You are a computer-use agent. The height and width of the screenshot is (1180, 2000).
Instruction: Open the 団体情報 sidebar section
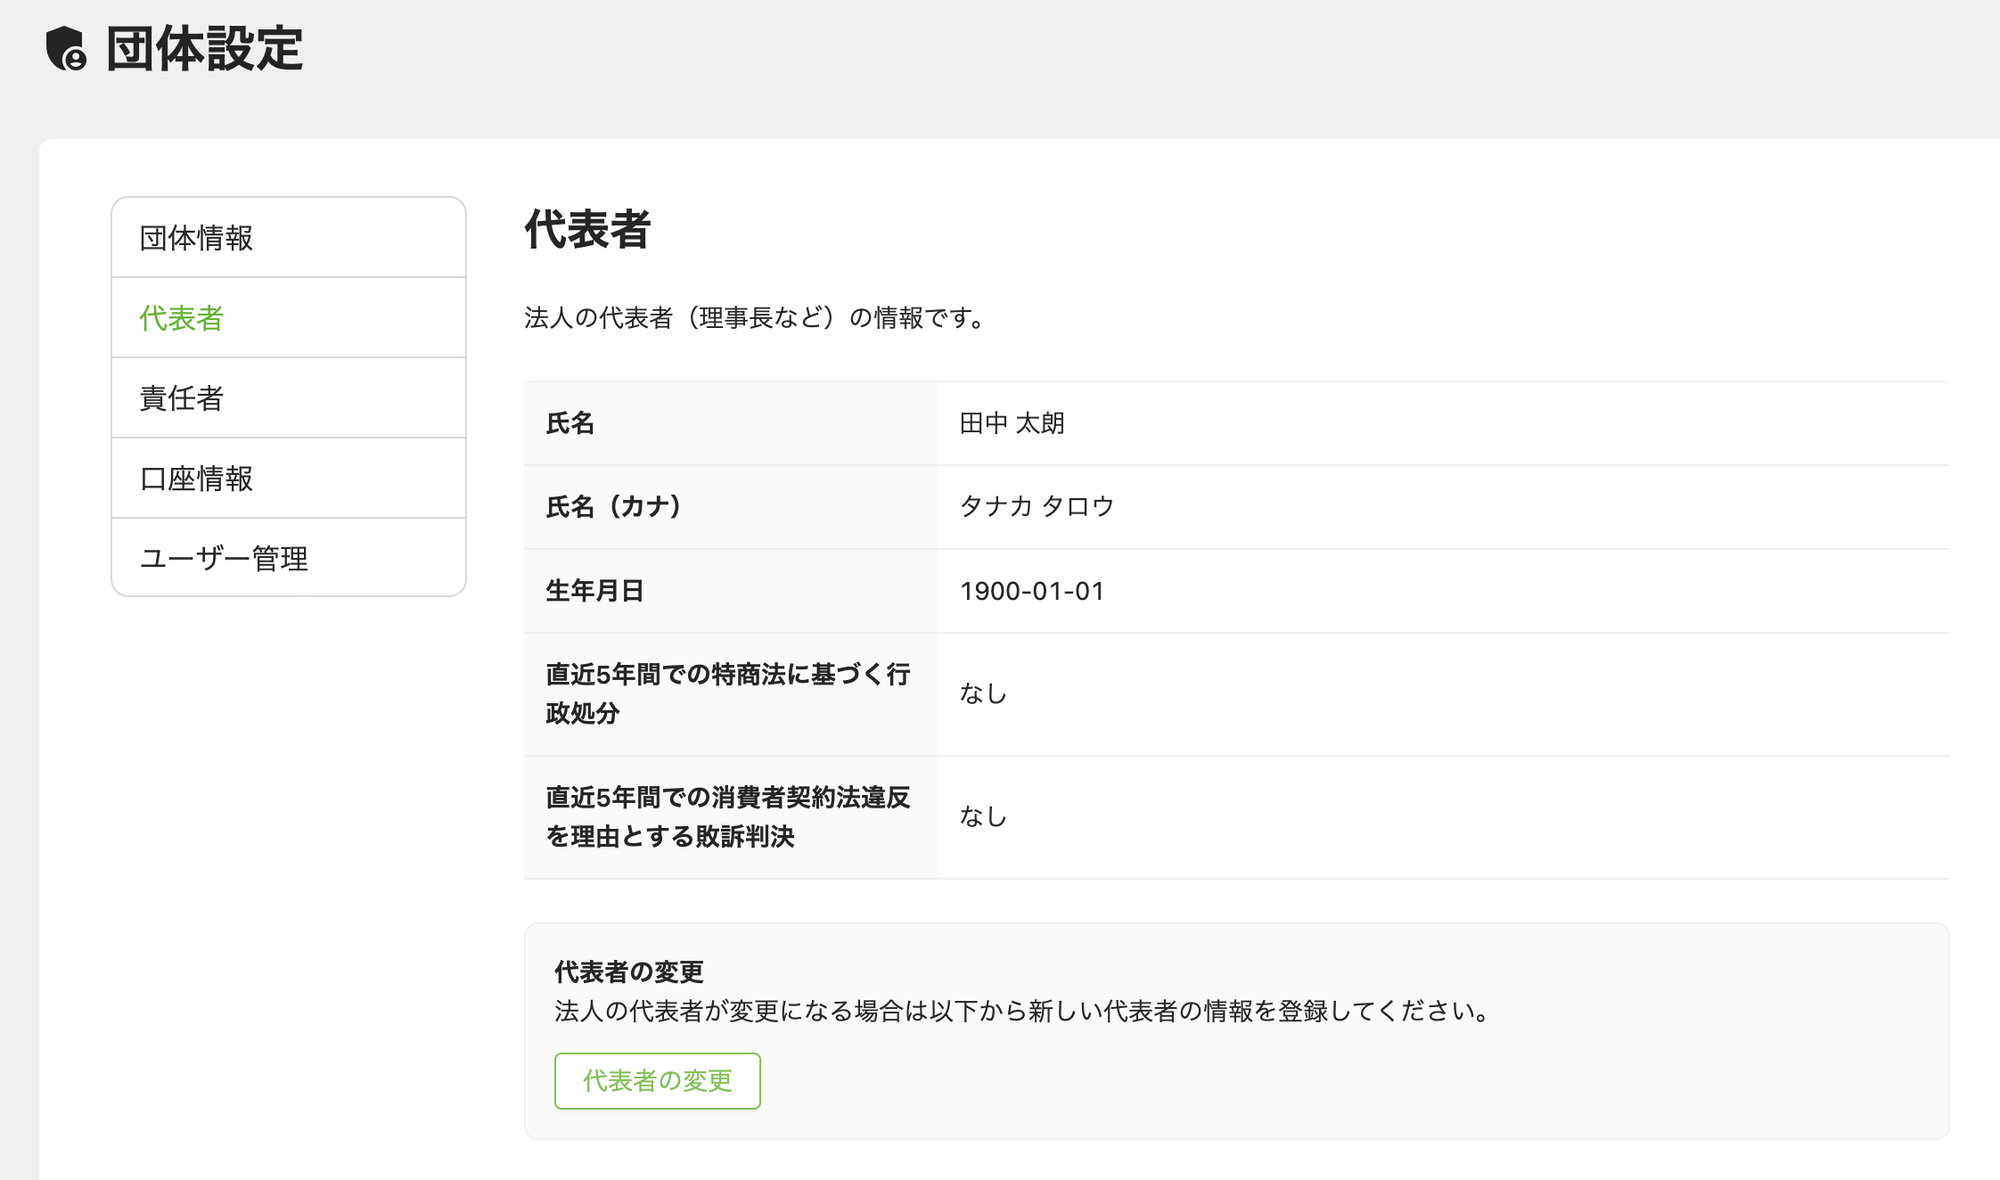coord(289,238)
